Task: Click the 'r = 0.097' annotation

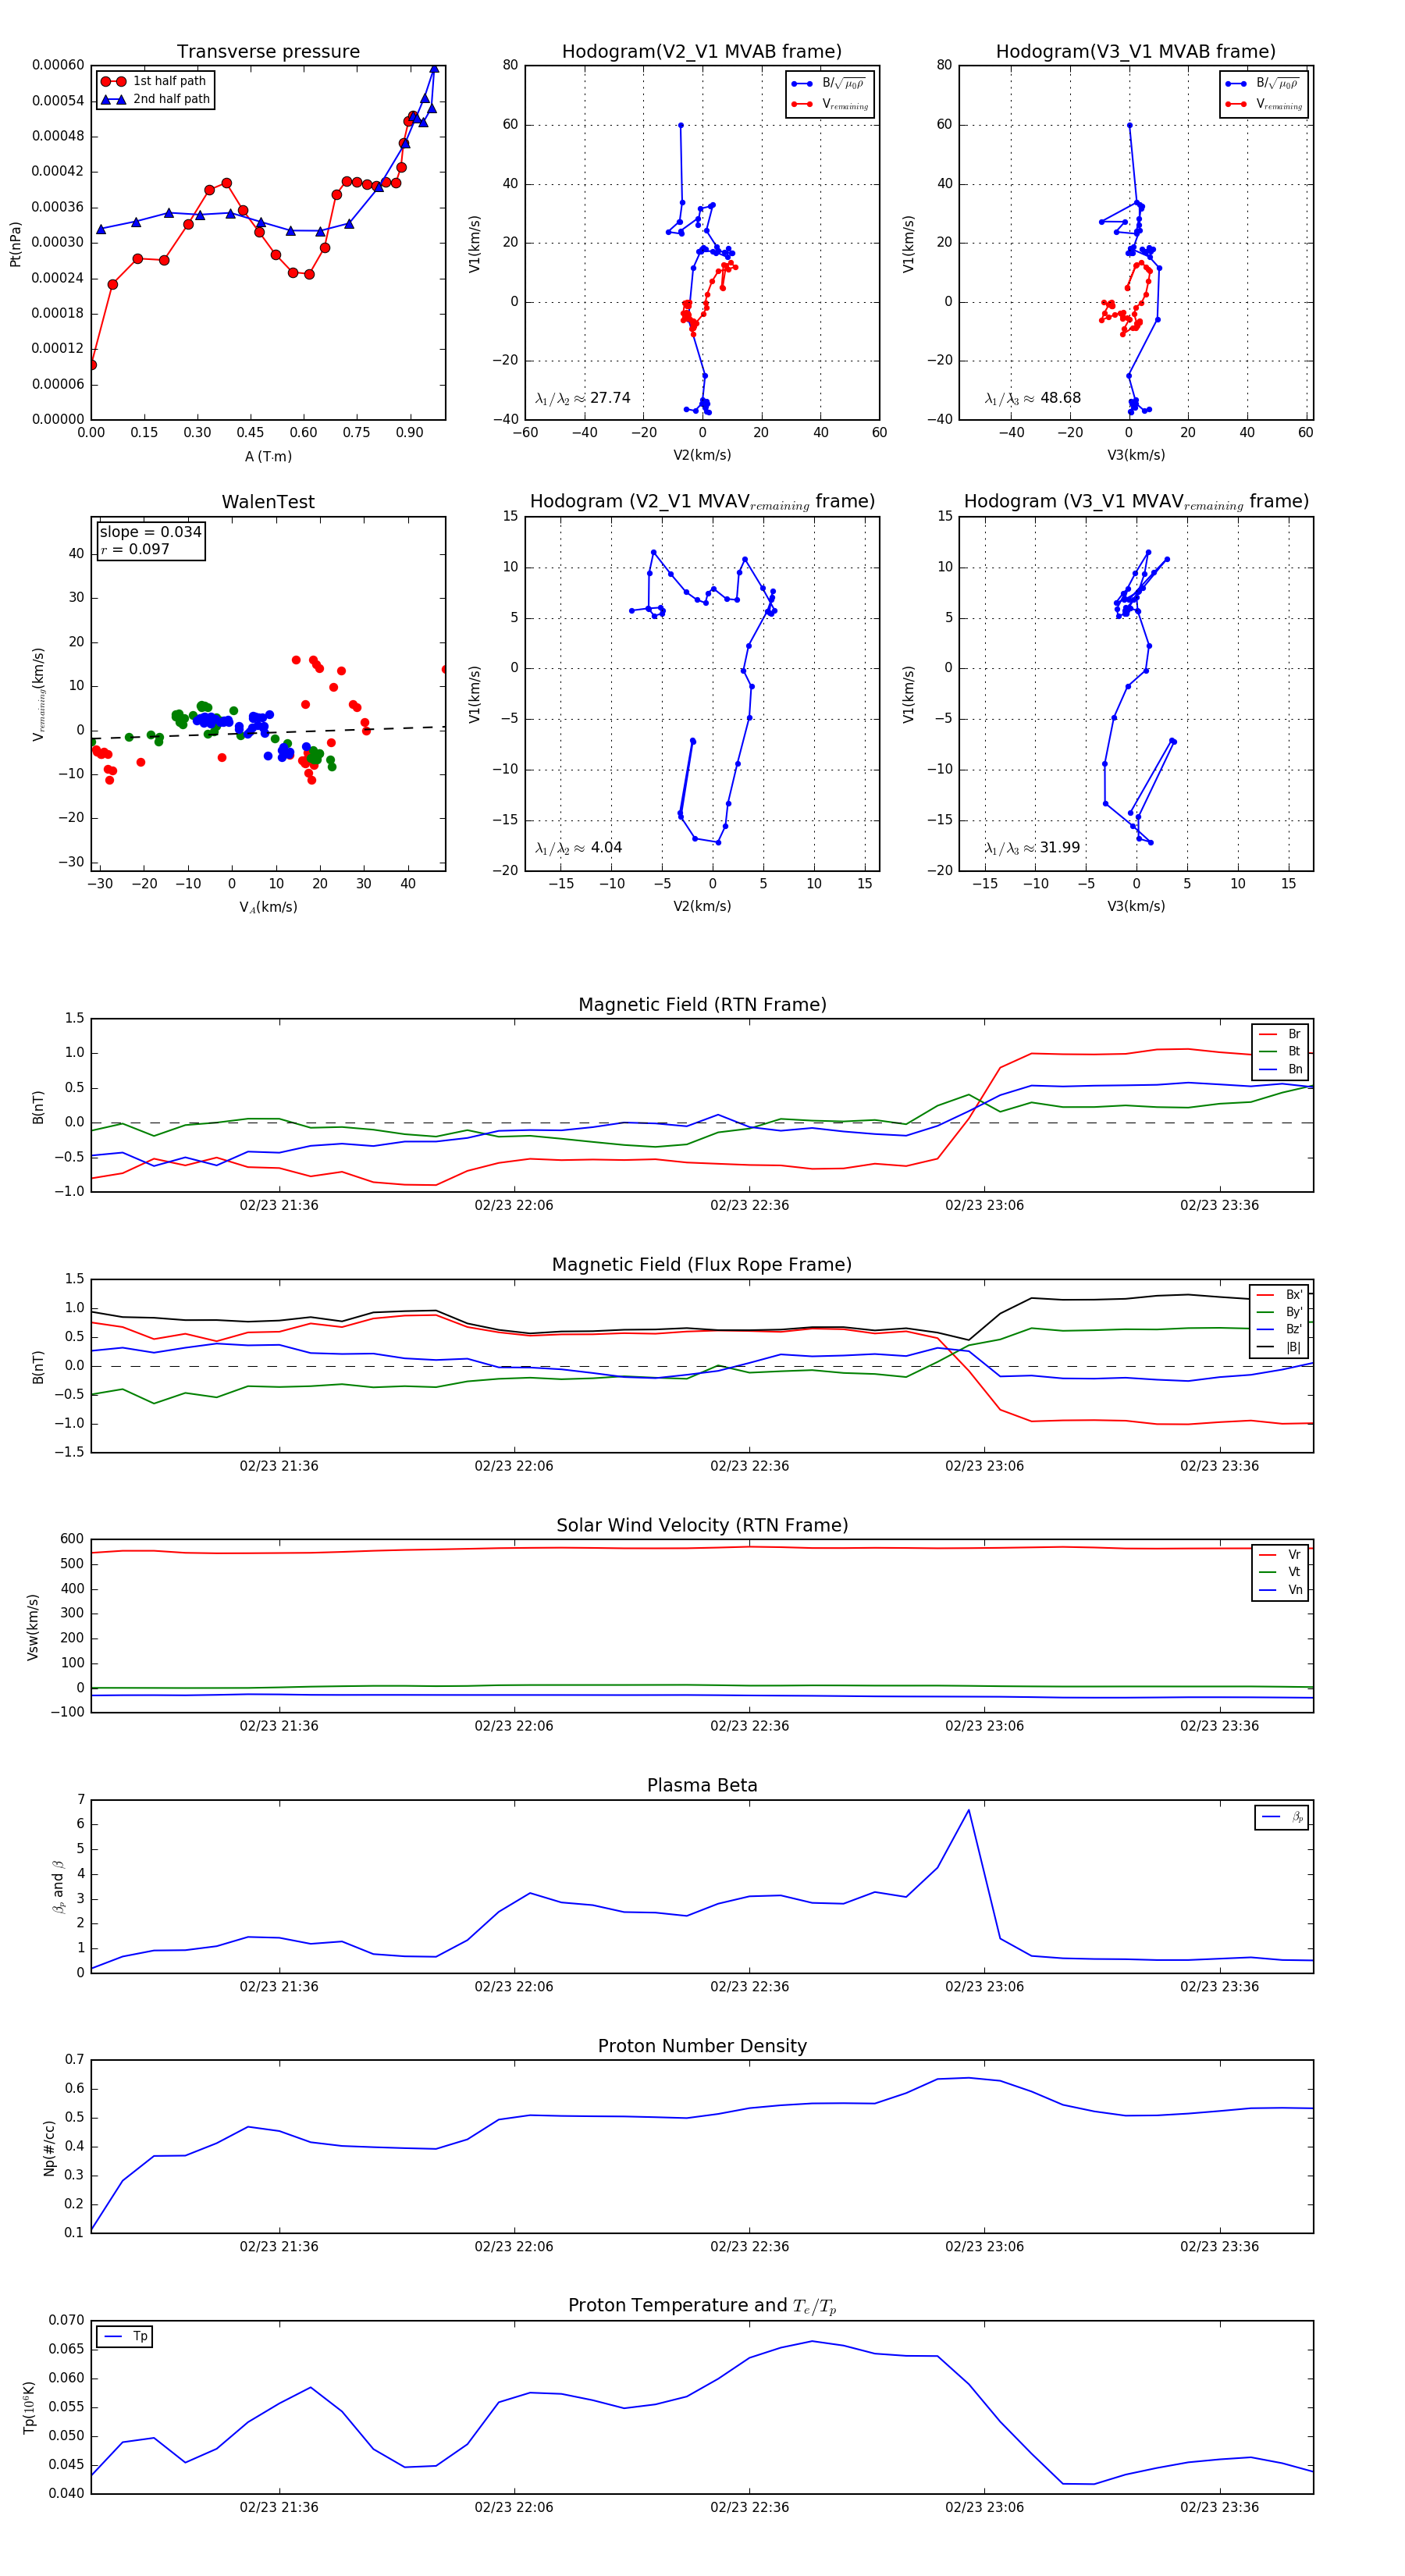Action: (135, 549)
